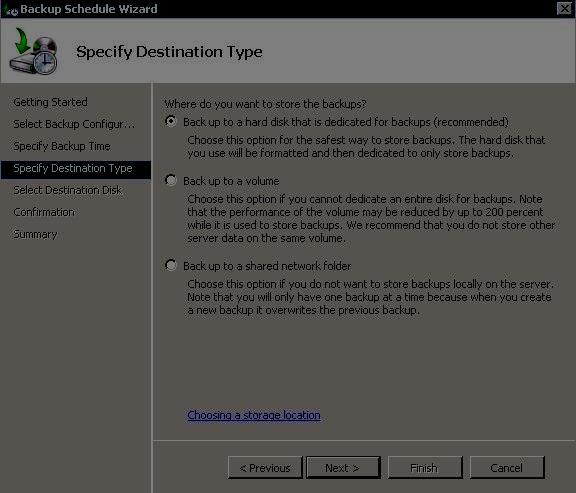Go to the Getting Started step

(x=50, y=102)
